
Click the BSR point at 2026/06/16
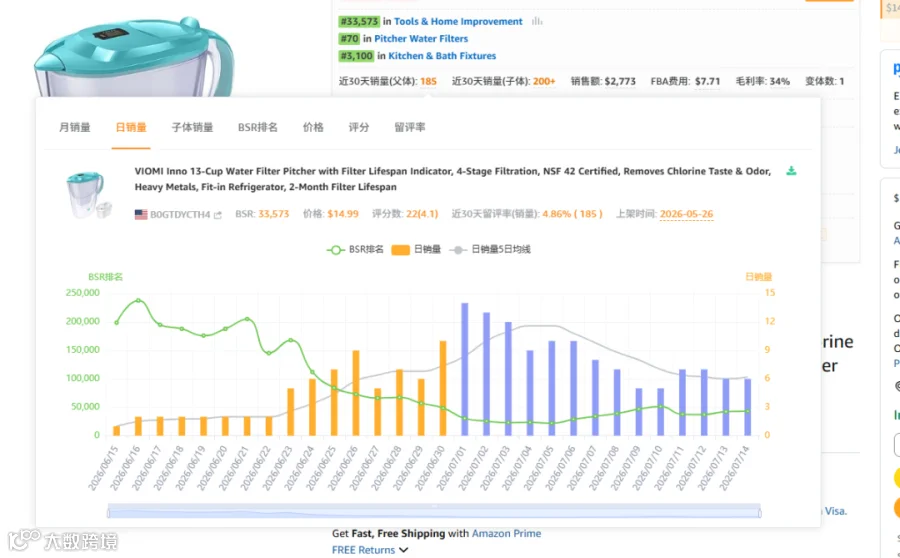click(x=138, y=300)
